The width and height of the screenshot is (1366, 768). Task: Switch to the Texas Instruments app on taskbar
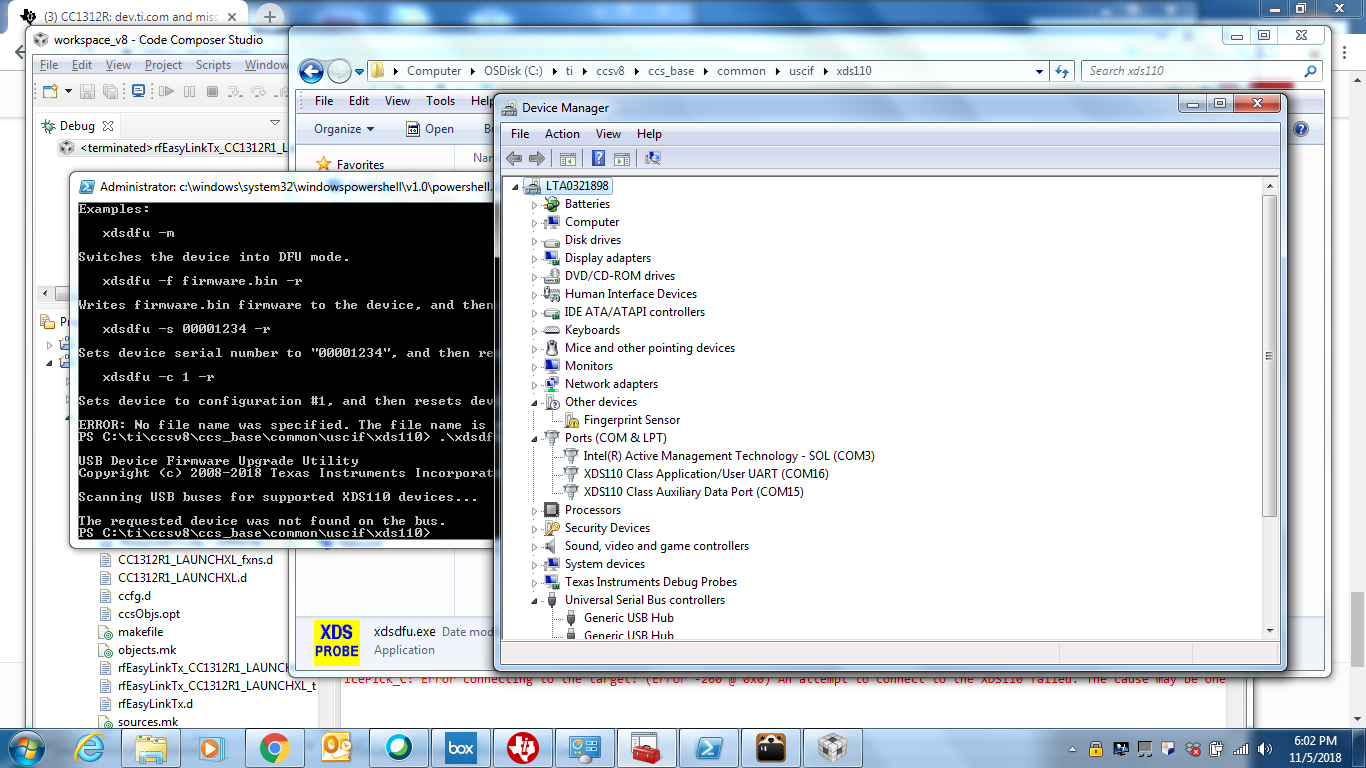coord(522,747)
